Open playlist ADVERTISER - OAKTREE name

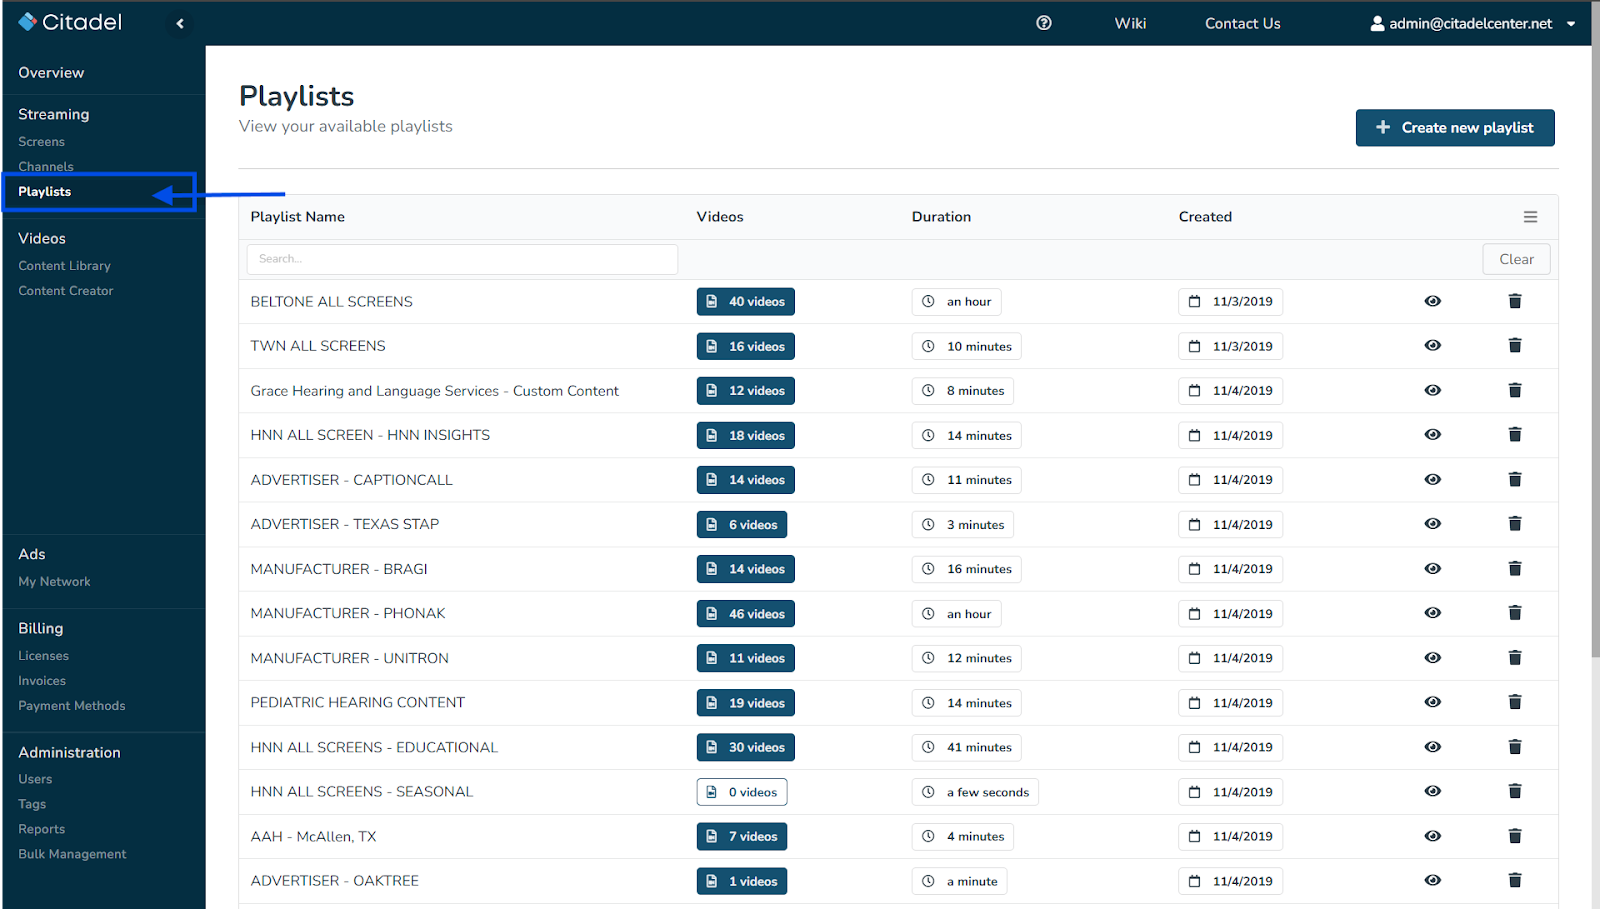coord(334,881)
